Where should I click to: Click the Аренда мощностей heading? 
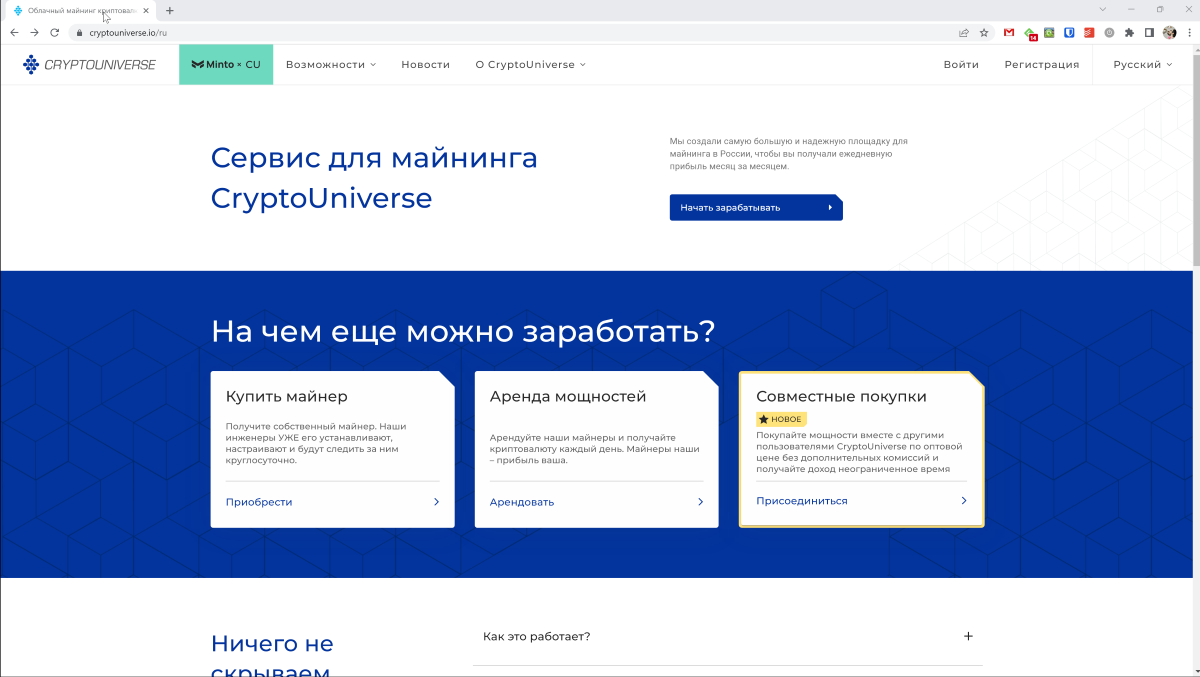coord(568,396)
